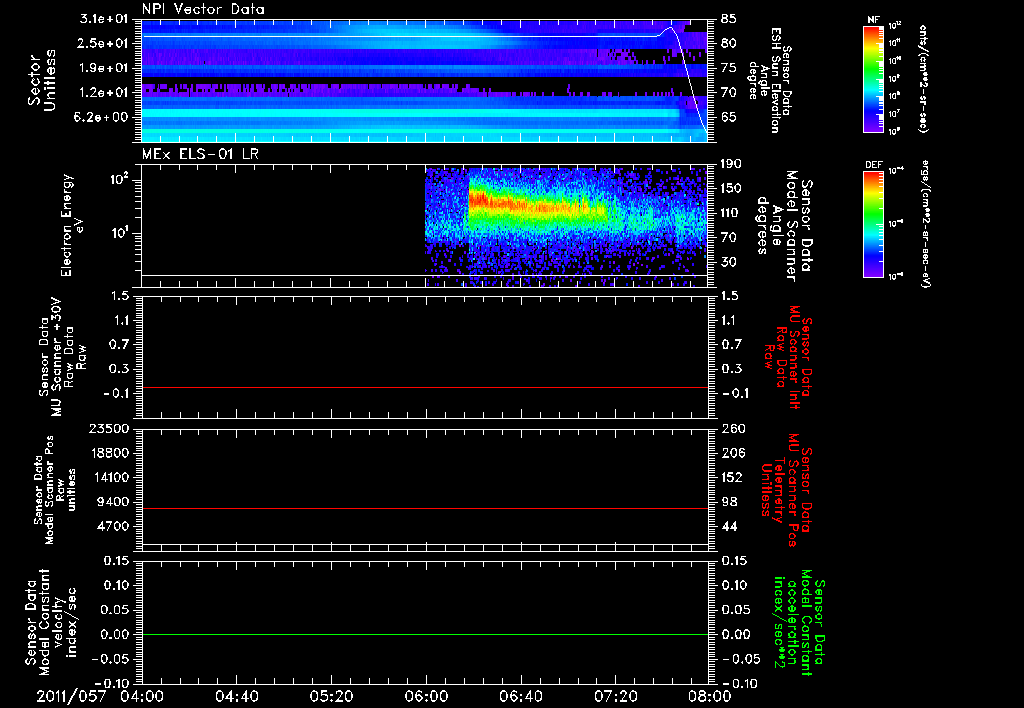
Task: Click the NPI Vector Data panel title
Action: [204, 9]
